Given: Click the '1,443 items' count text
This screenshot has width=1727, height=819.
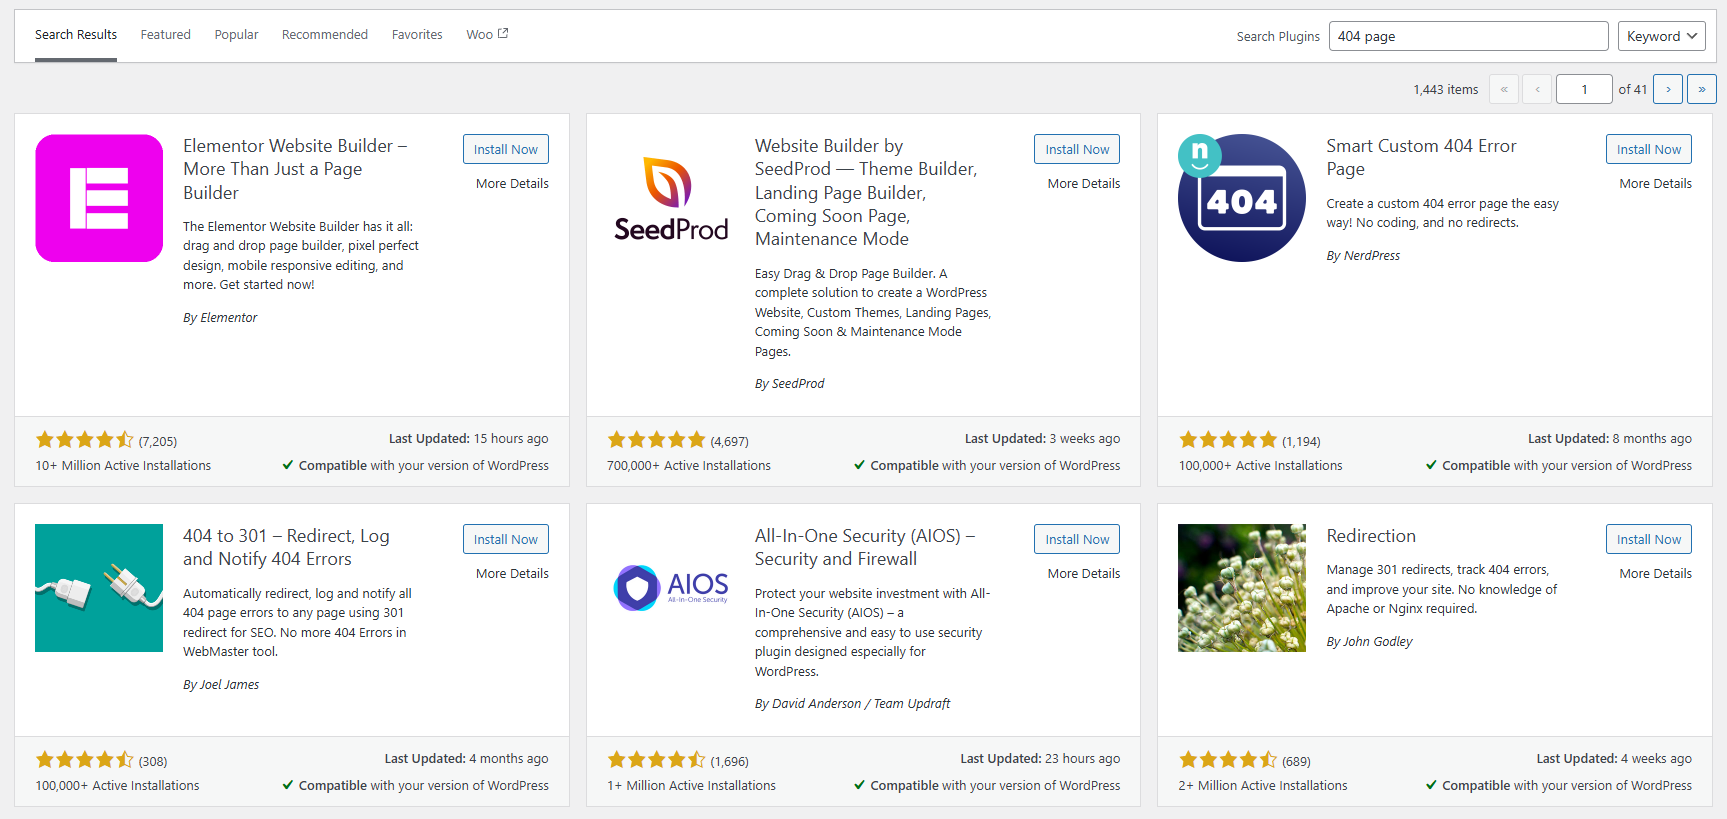Looking at the screenshot, I should [1445, 90].
